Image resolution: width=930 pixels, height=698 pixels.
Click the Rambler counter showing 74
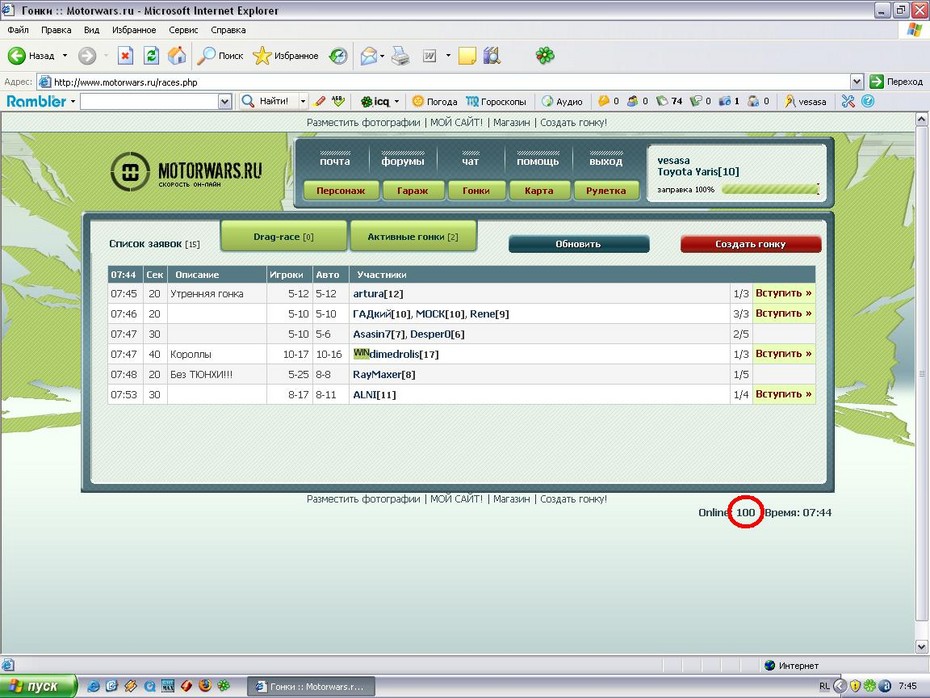point(669,101)
